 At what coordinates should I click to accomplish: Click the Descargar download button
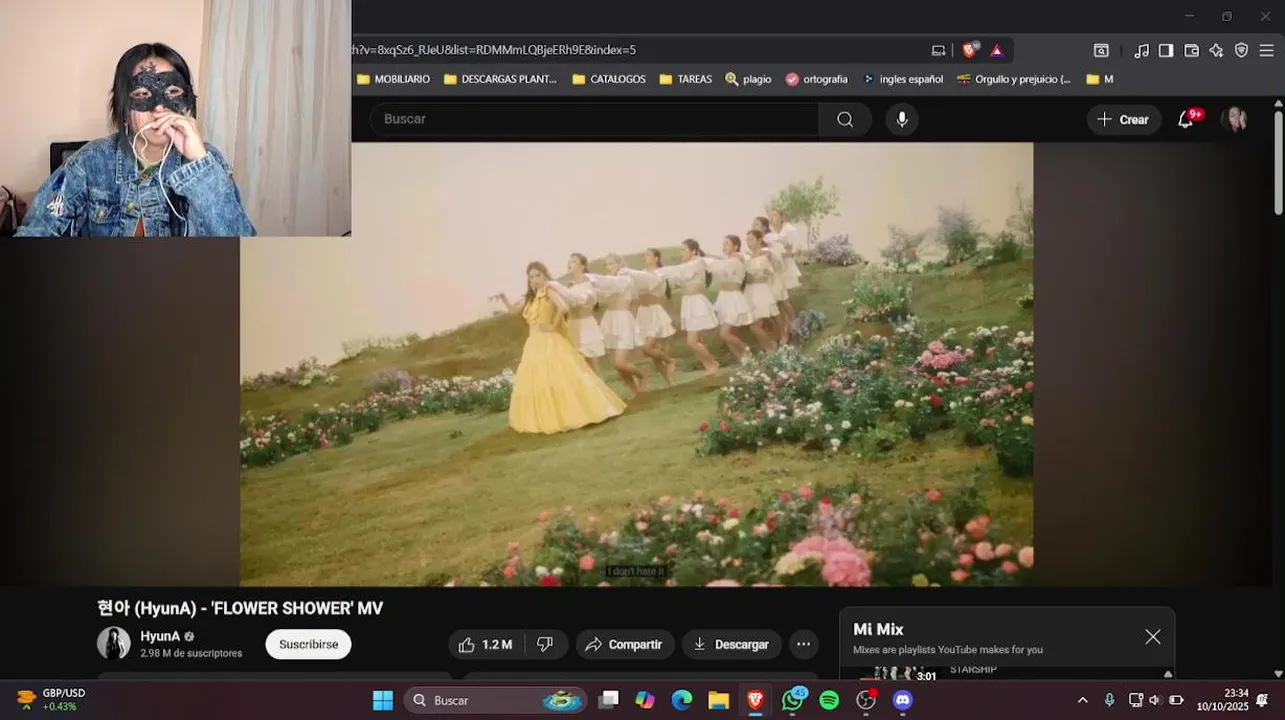tap(731, 645)
